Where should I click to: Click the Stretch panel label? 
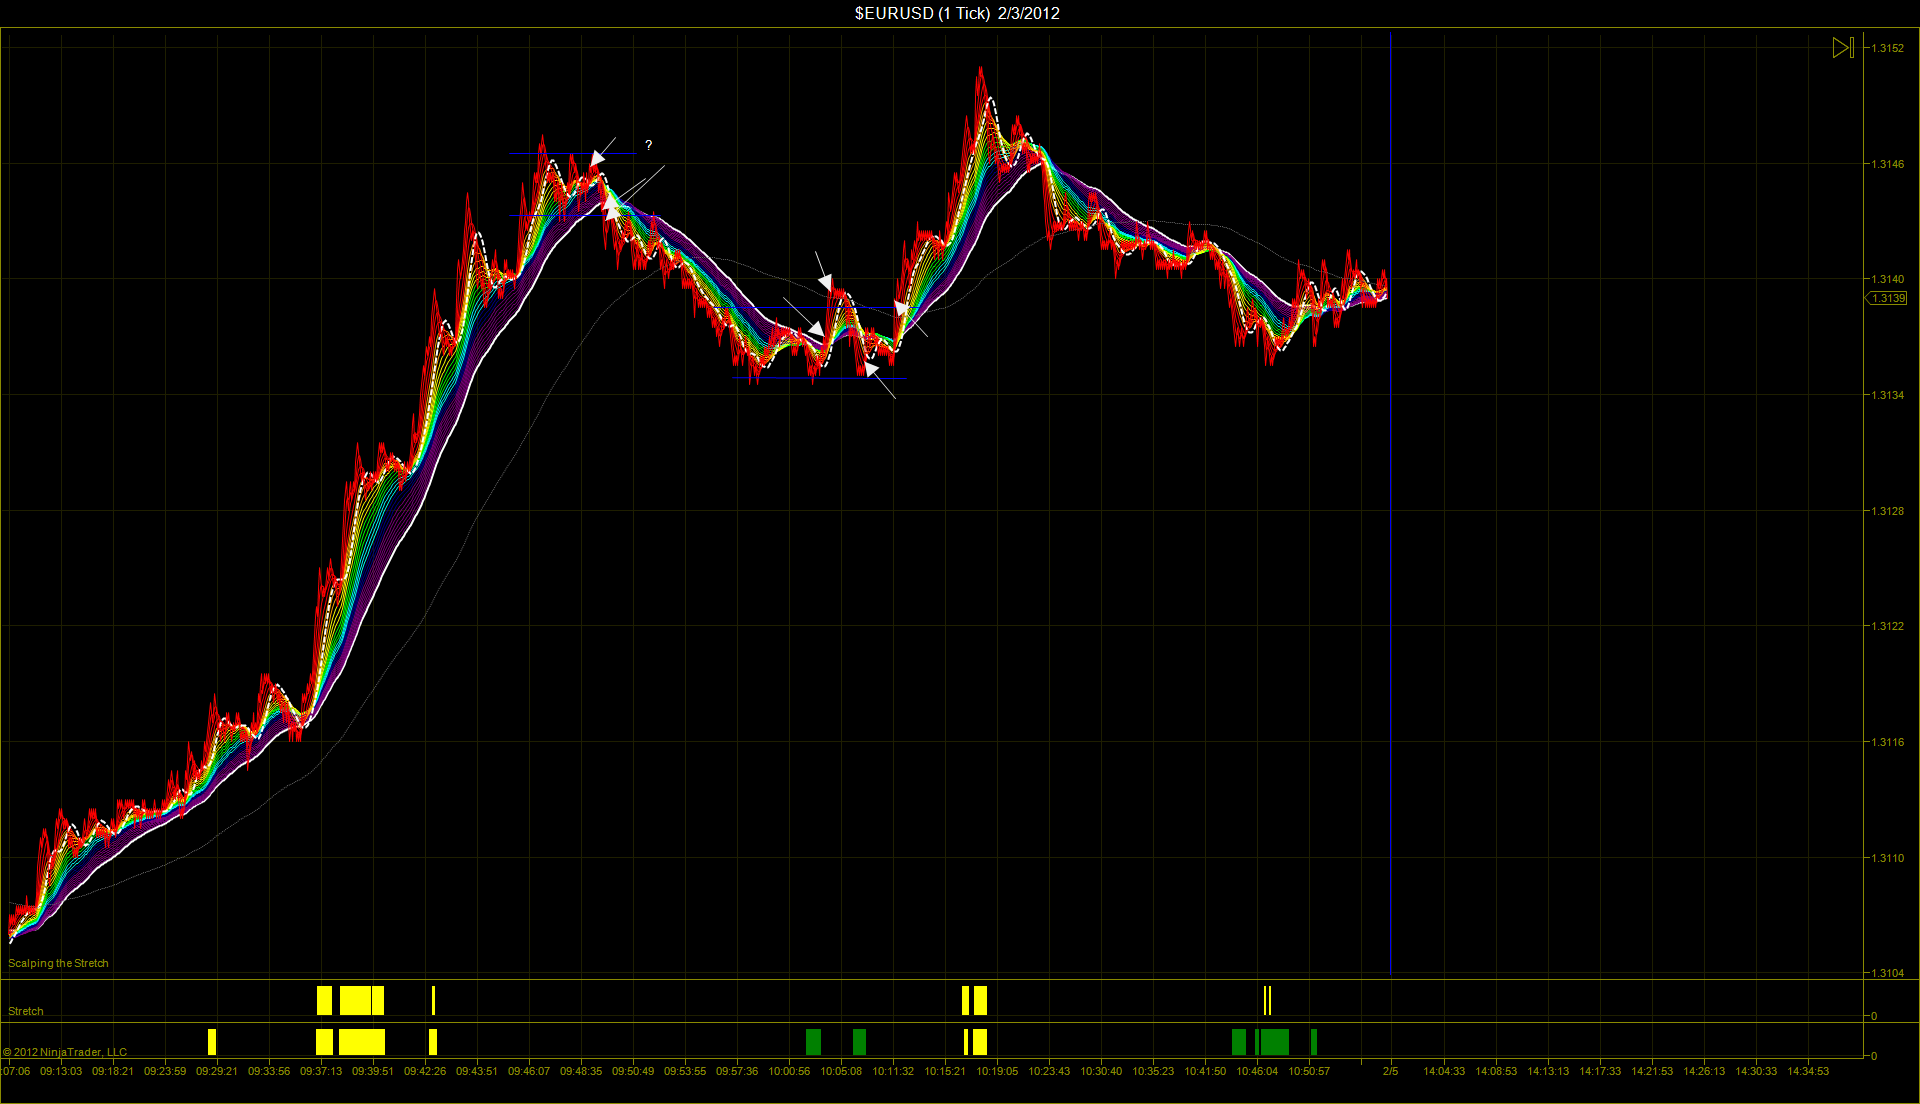coord(26,1011)
